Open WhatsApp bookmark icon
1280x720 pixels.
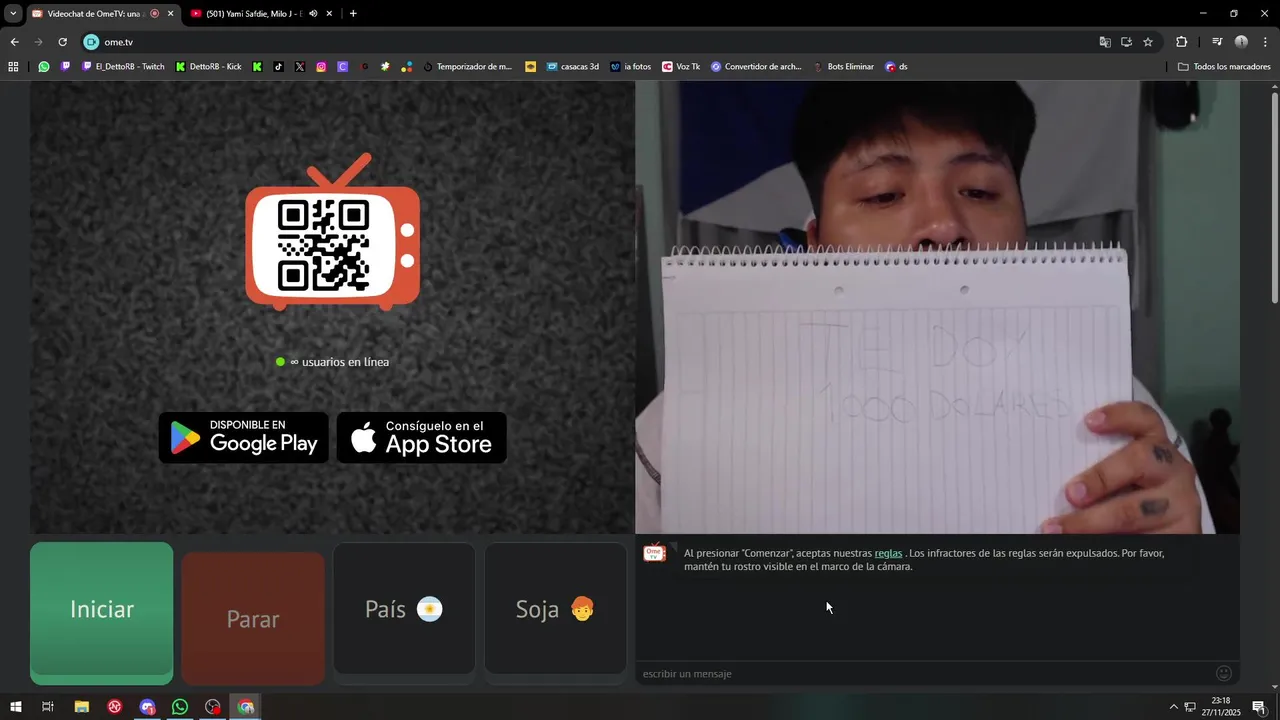click(x=44, y=67)
